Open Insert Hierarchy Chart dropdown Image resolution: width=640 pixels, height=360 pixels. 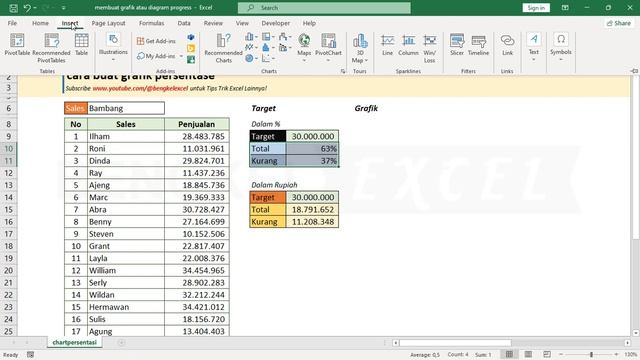pyautogui.click(x=268, y=37)
